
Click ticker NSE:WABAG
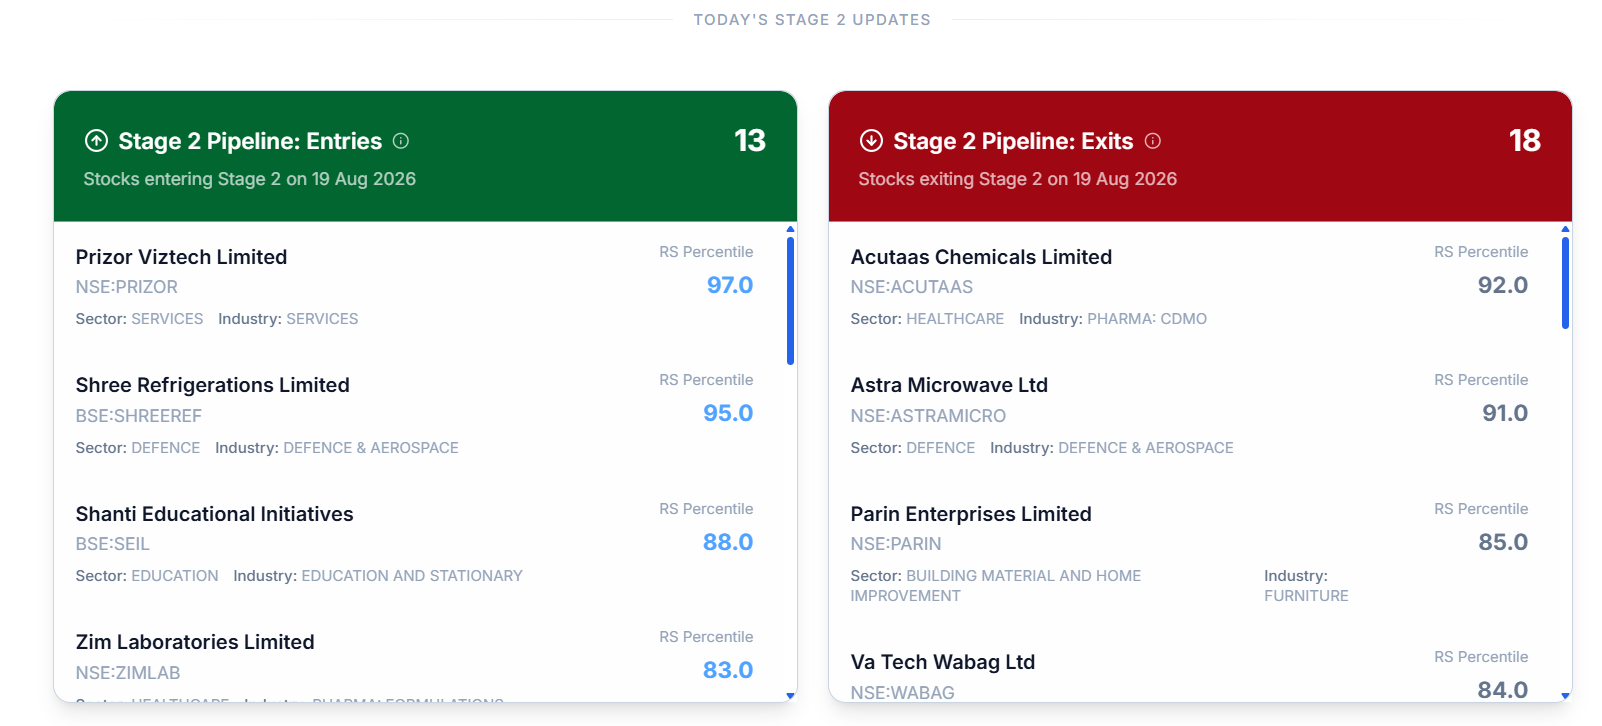[903, 692]
